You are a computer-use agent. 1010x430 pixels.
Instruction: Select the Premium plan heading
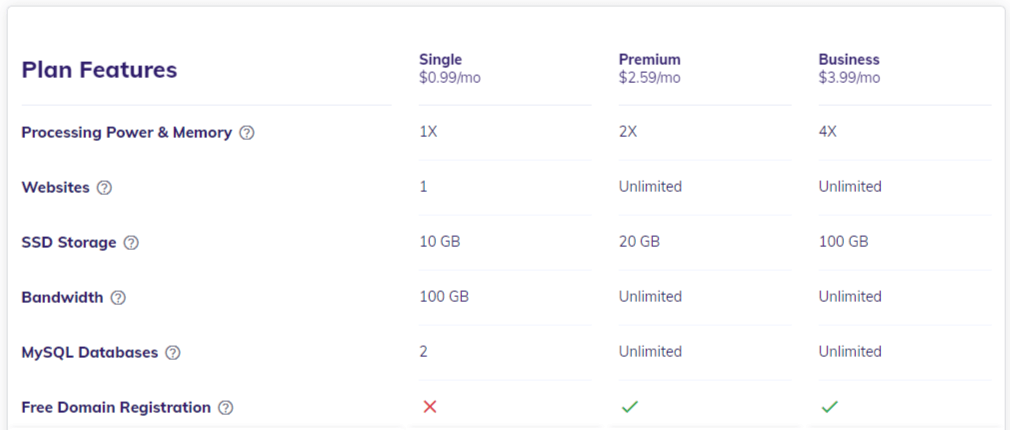tap(649, 59)
